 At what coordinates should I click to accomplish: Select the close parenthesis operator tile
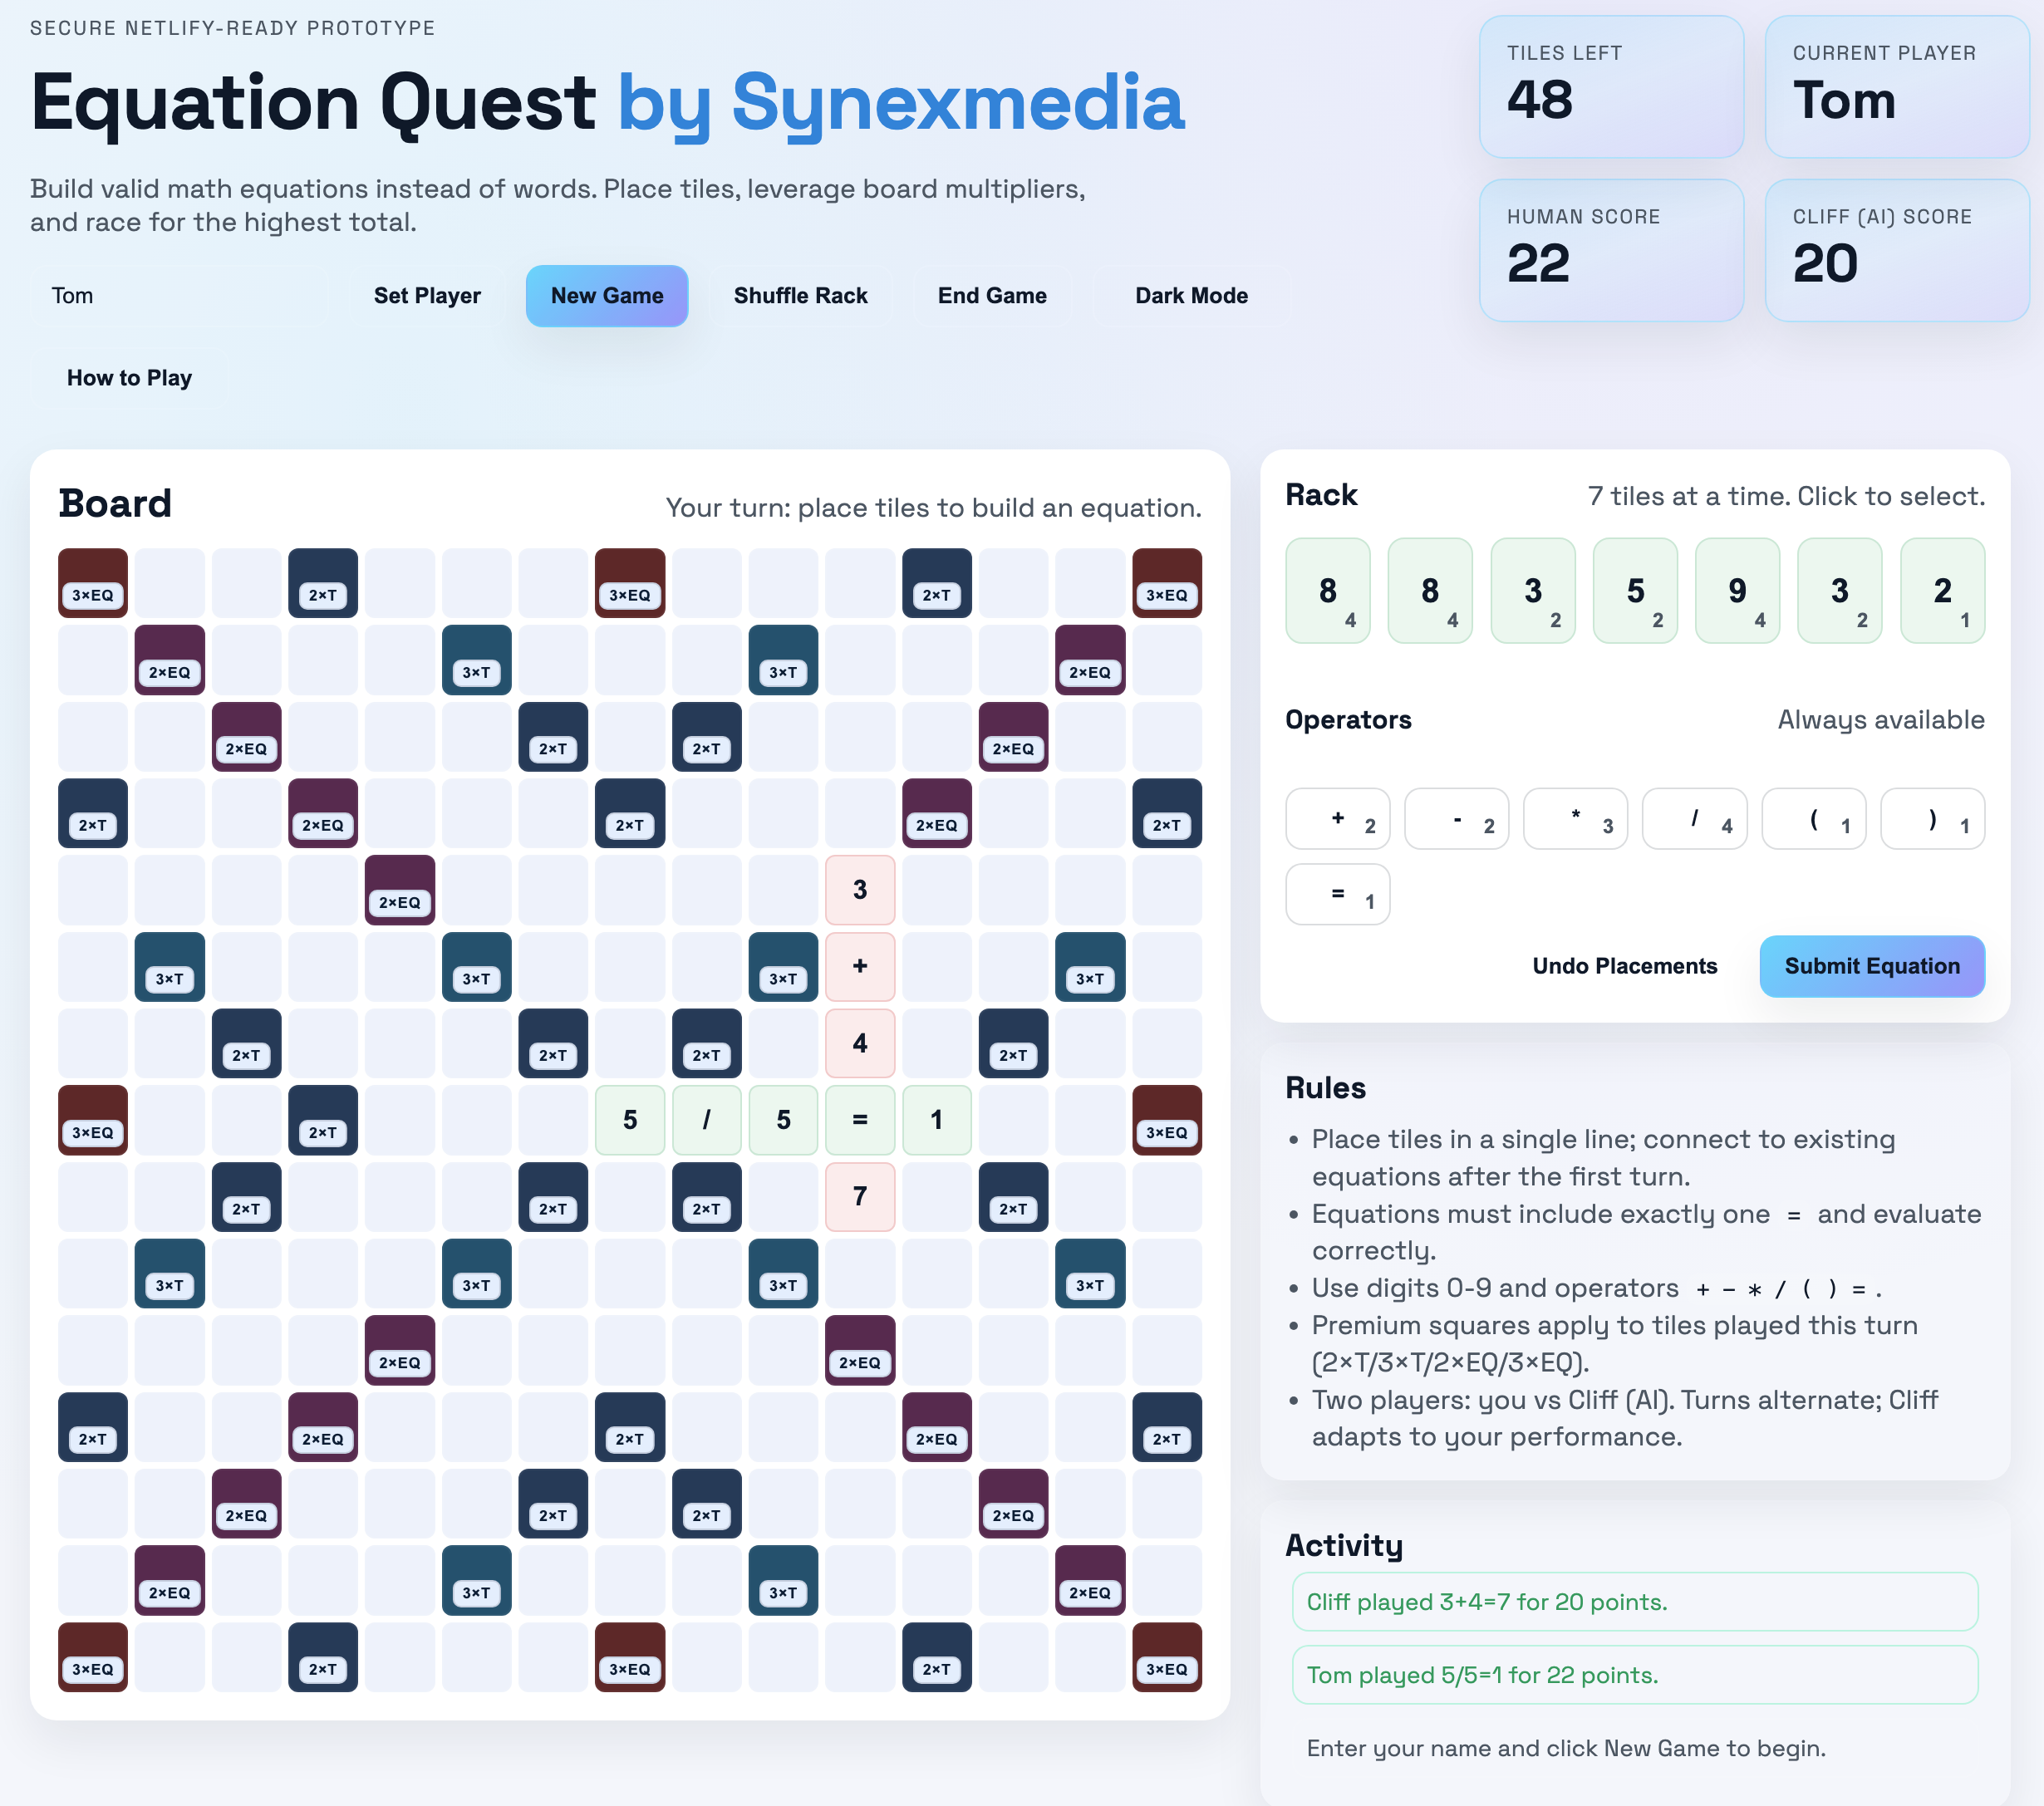tap(1932, 818)
